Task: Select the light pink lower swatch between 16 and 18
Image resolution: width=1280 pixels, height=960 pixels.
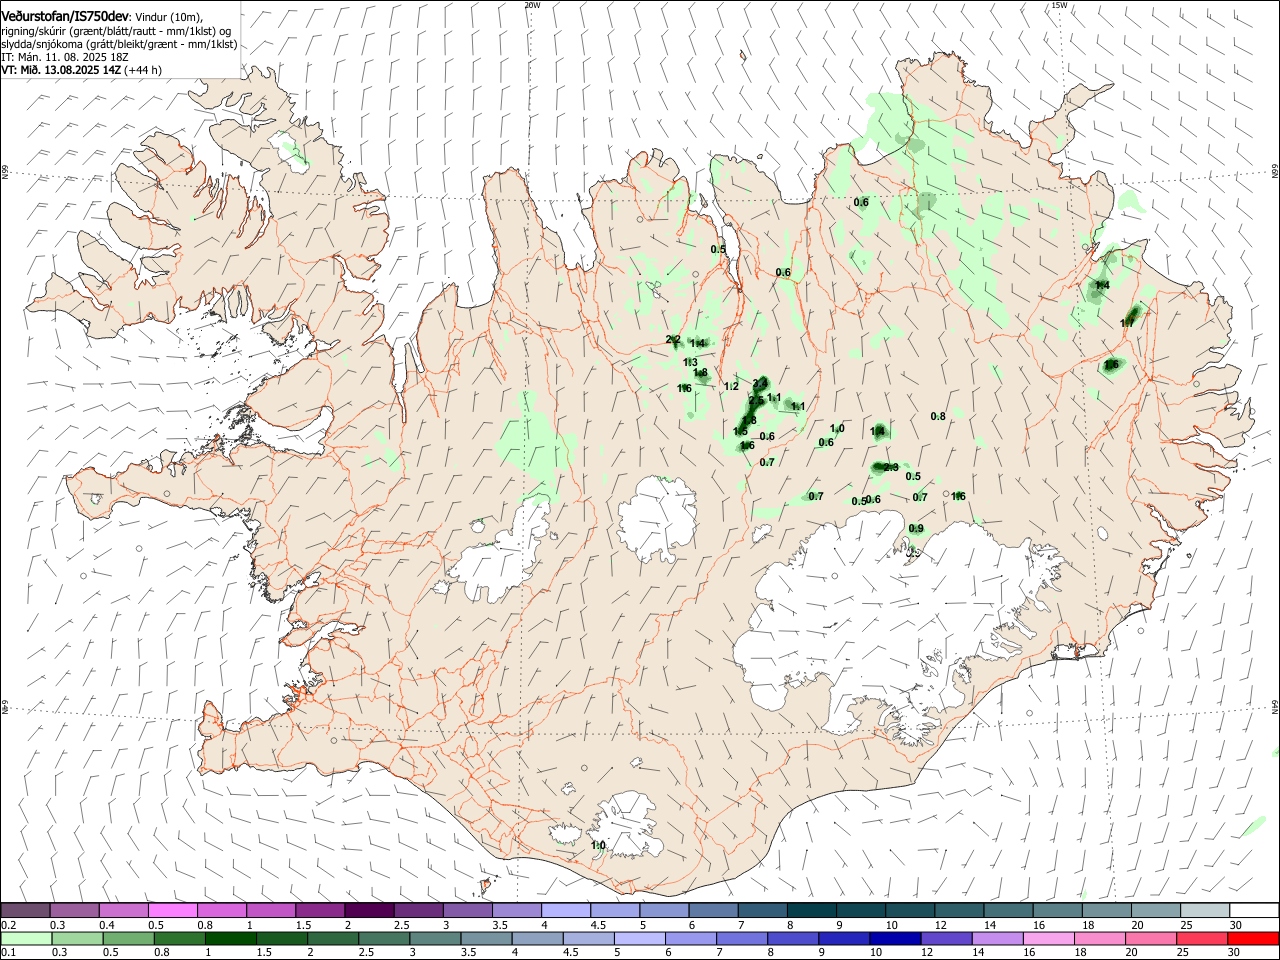Action: point(1048,938)
